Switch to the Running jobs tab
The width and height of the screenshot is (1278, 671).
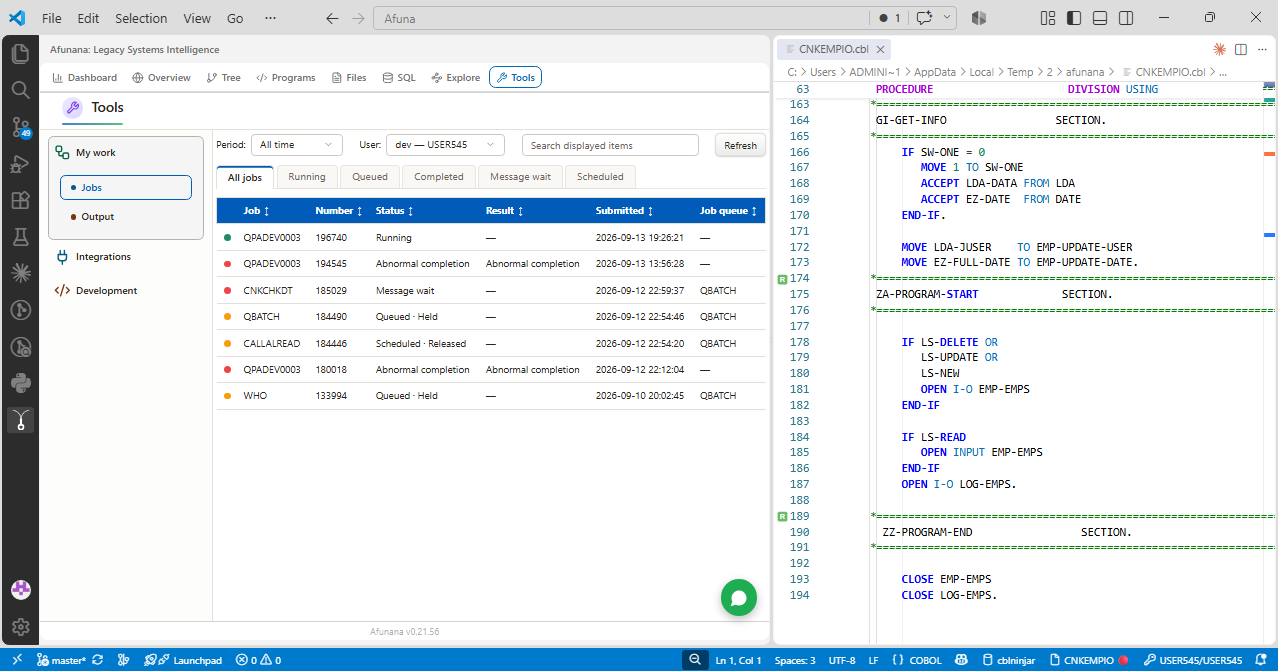(307, 177)
